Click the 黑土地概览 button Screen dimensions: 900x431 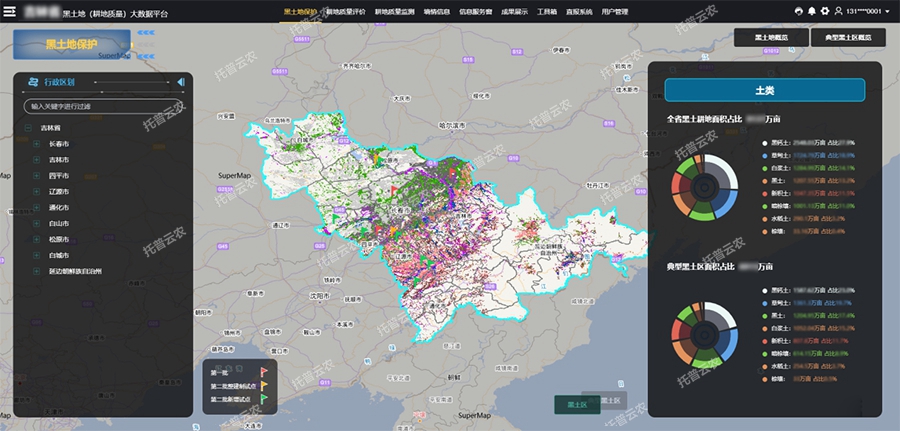tap(770, 37)
